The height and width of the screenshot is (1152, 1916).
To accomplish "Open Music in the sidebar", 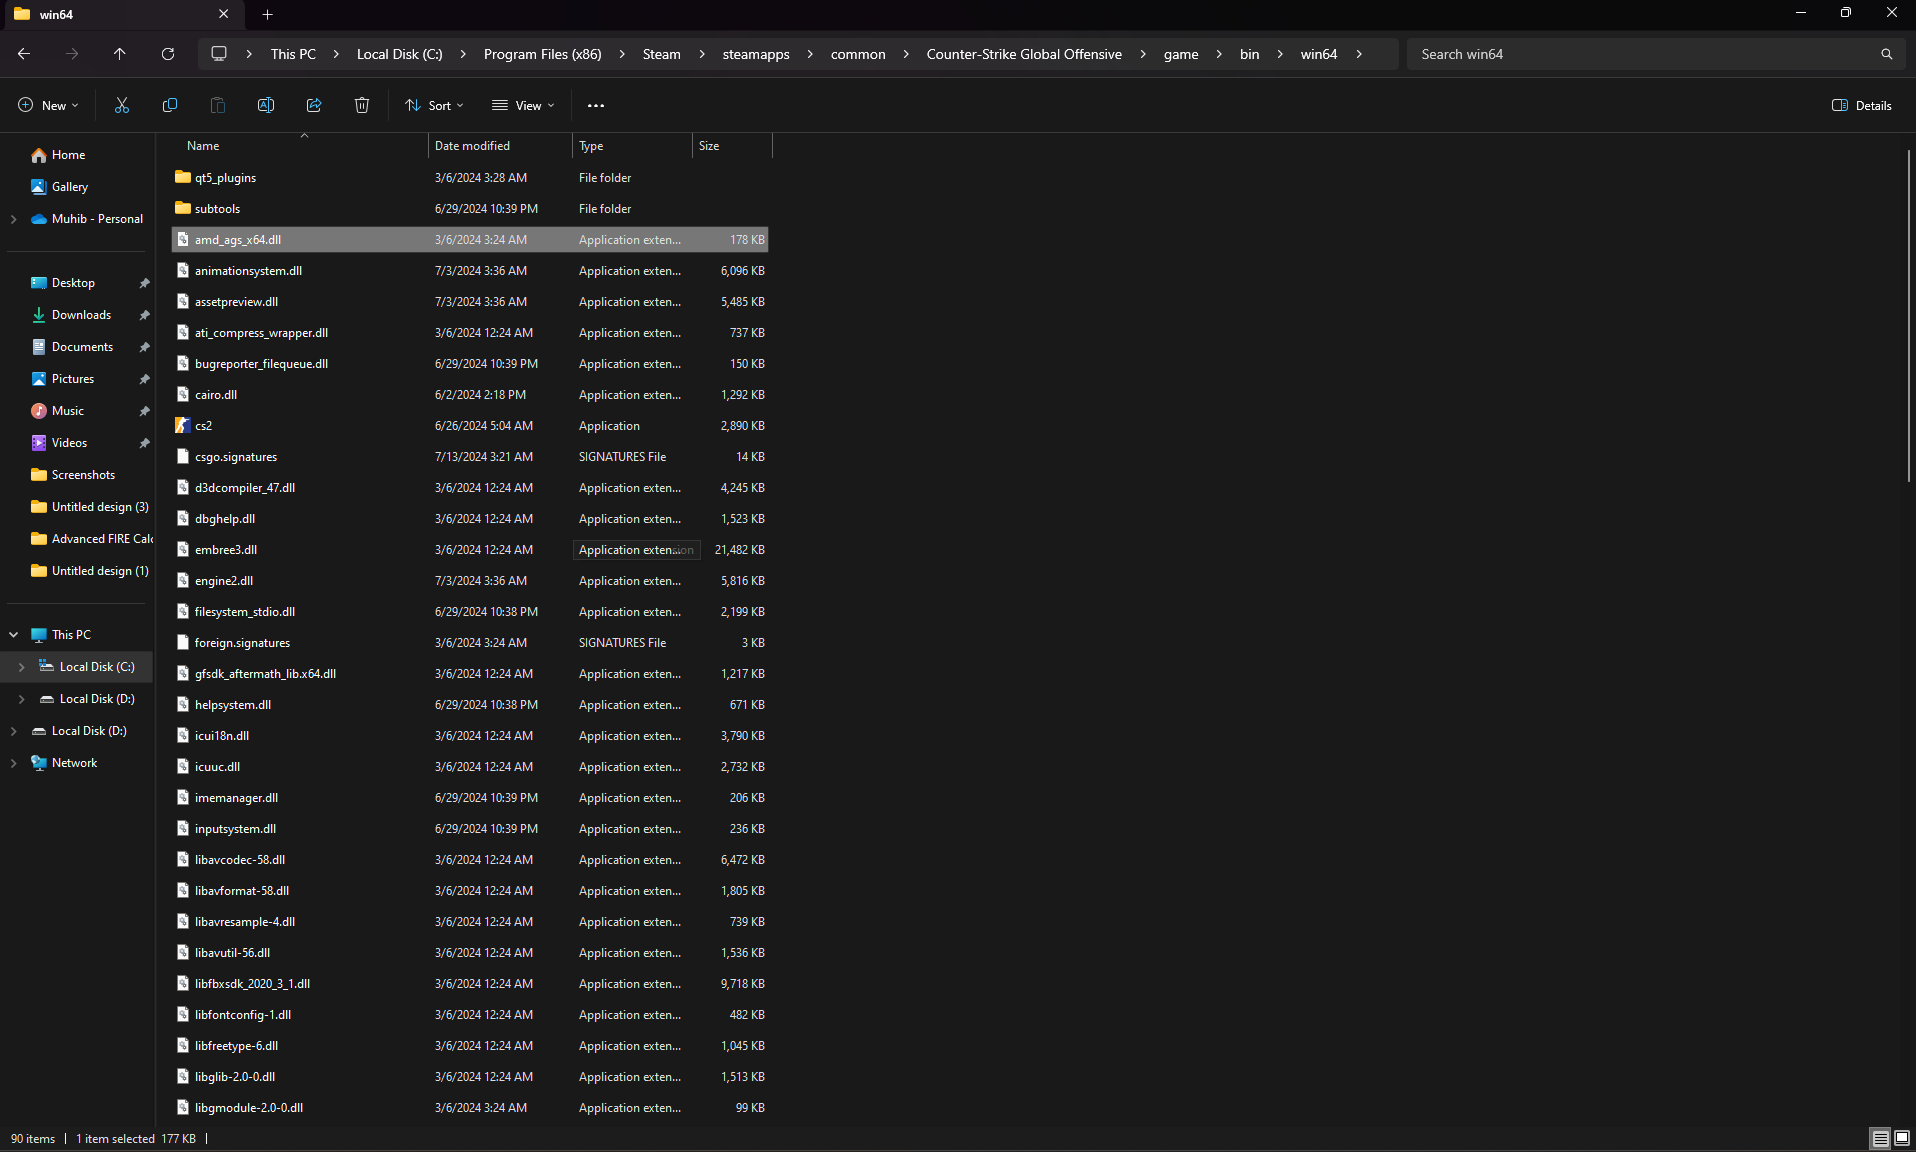I will [67, 411].
